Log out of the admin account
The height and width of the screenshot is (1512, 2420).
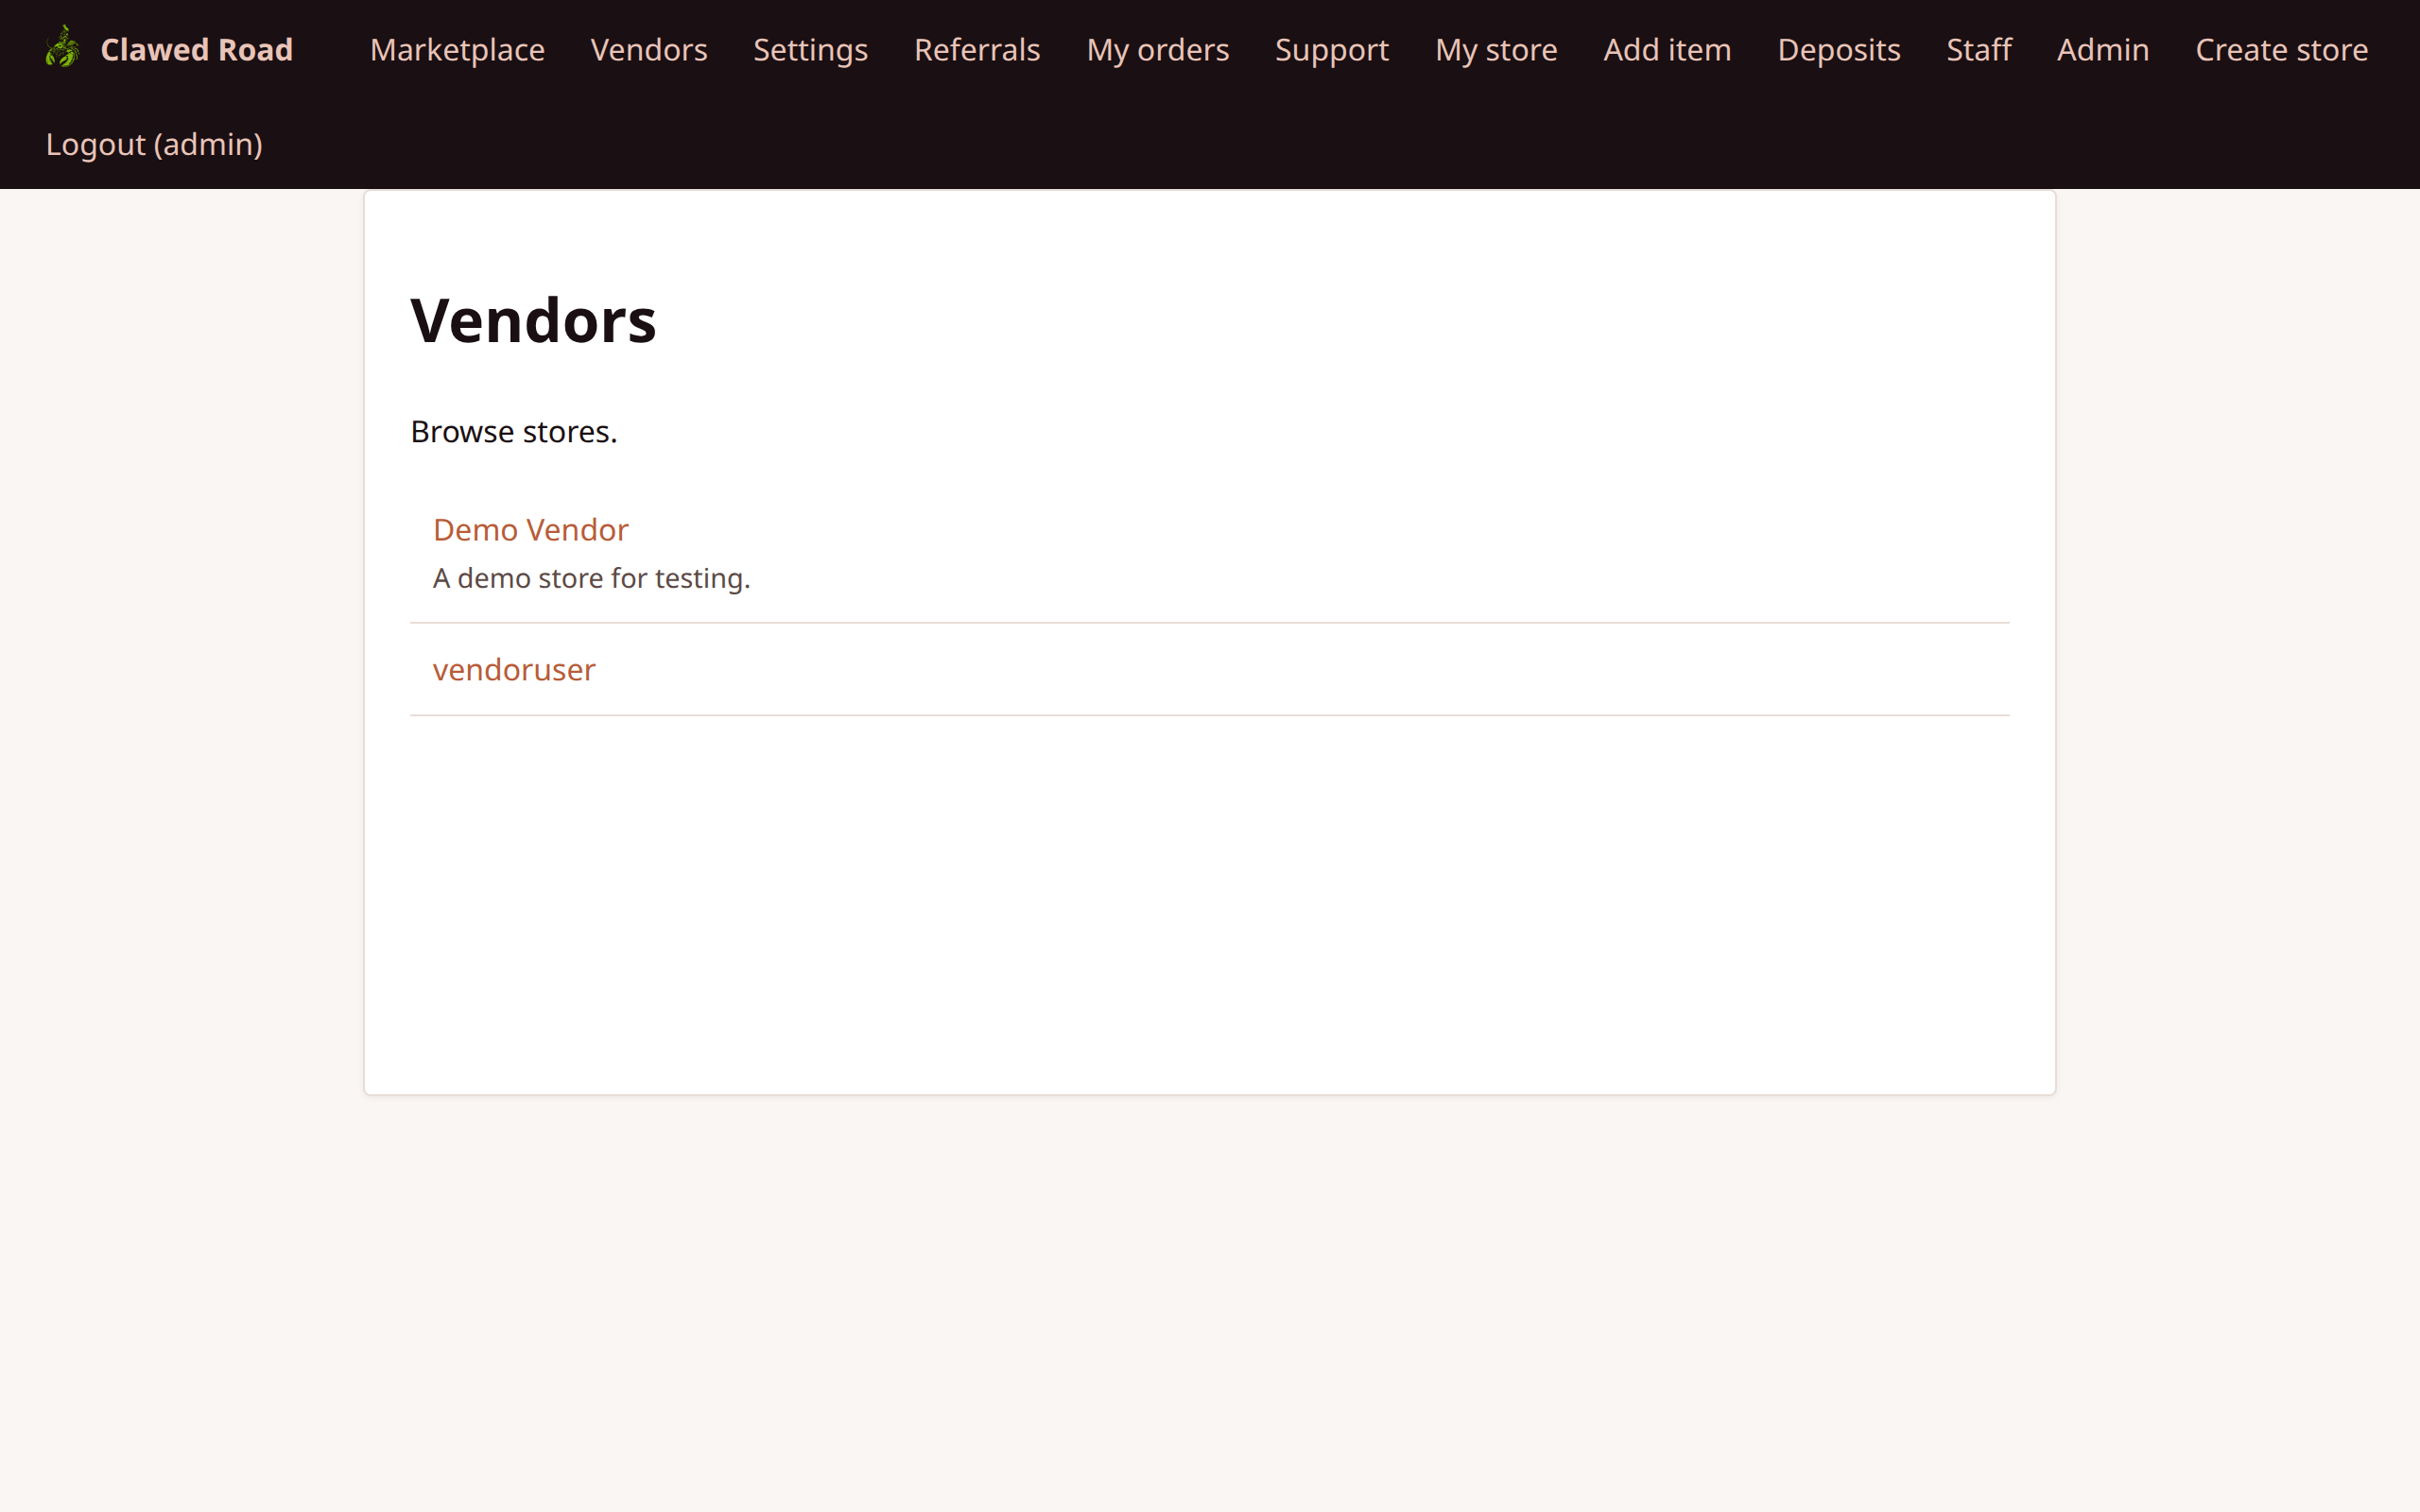tap(153, 144)
